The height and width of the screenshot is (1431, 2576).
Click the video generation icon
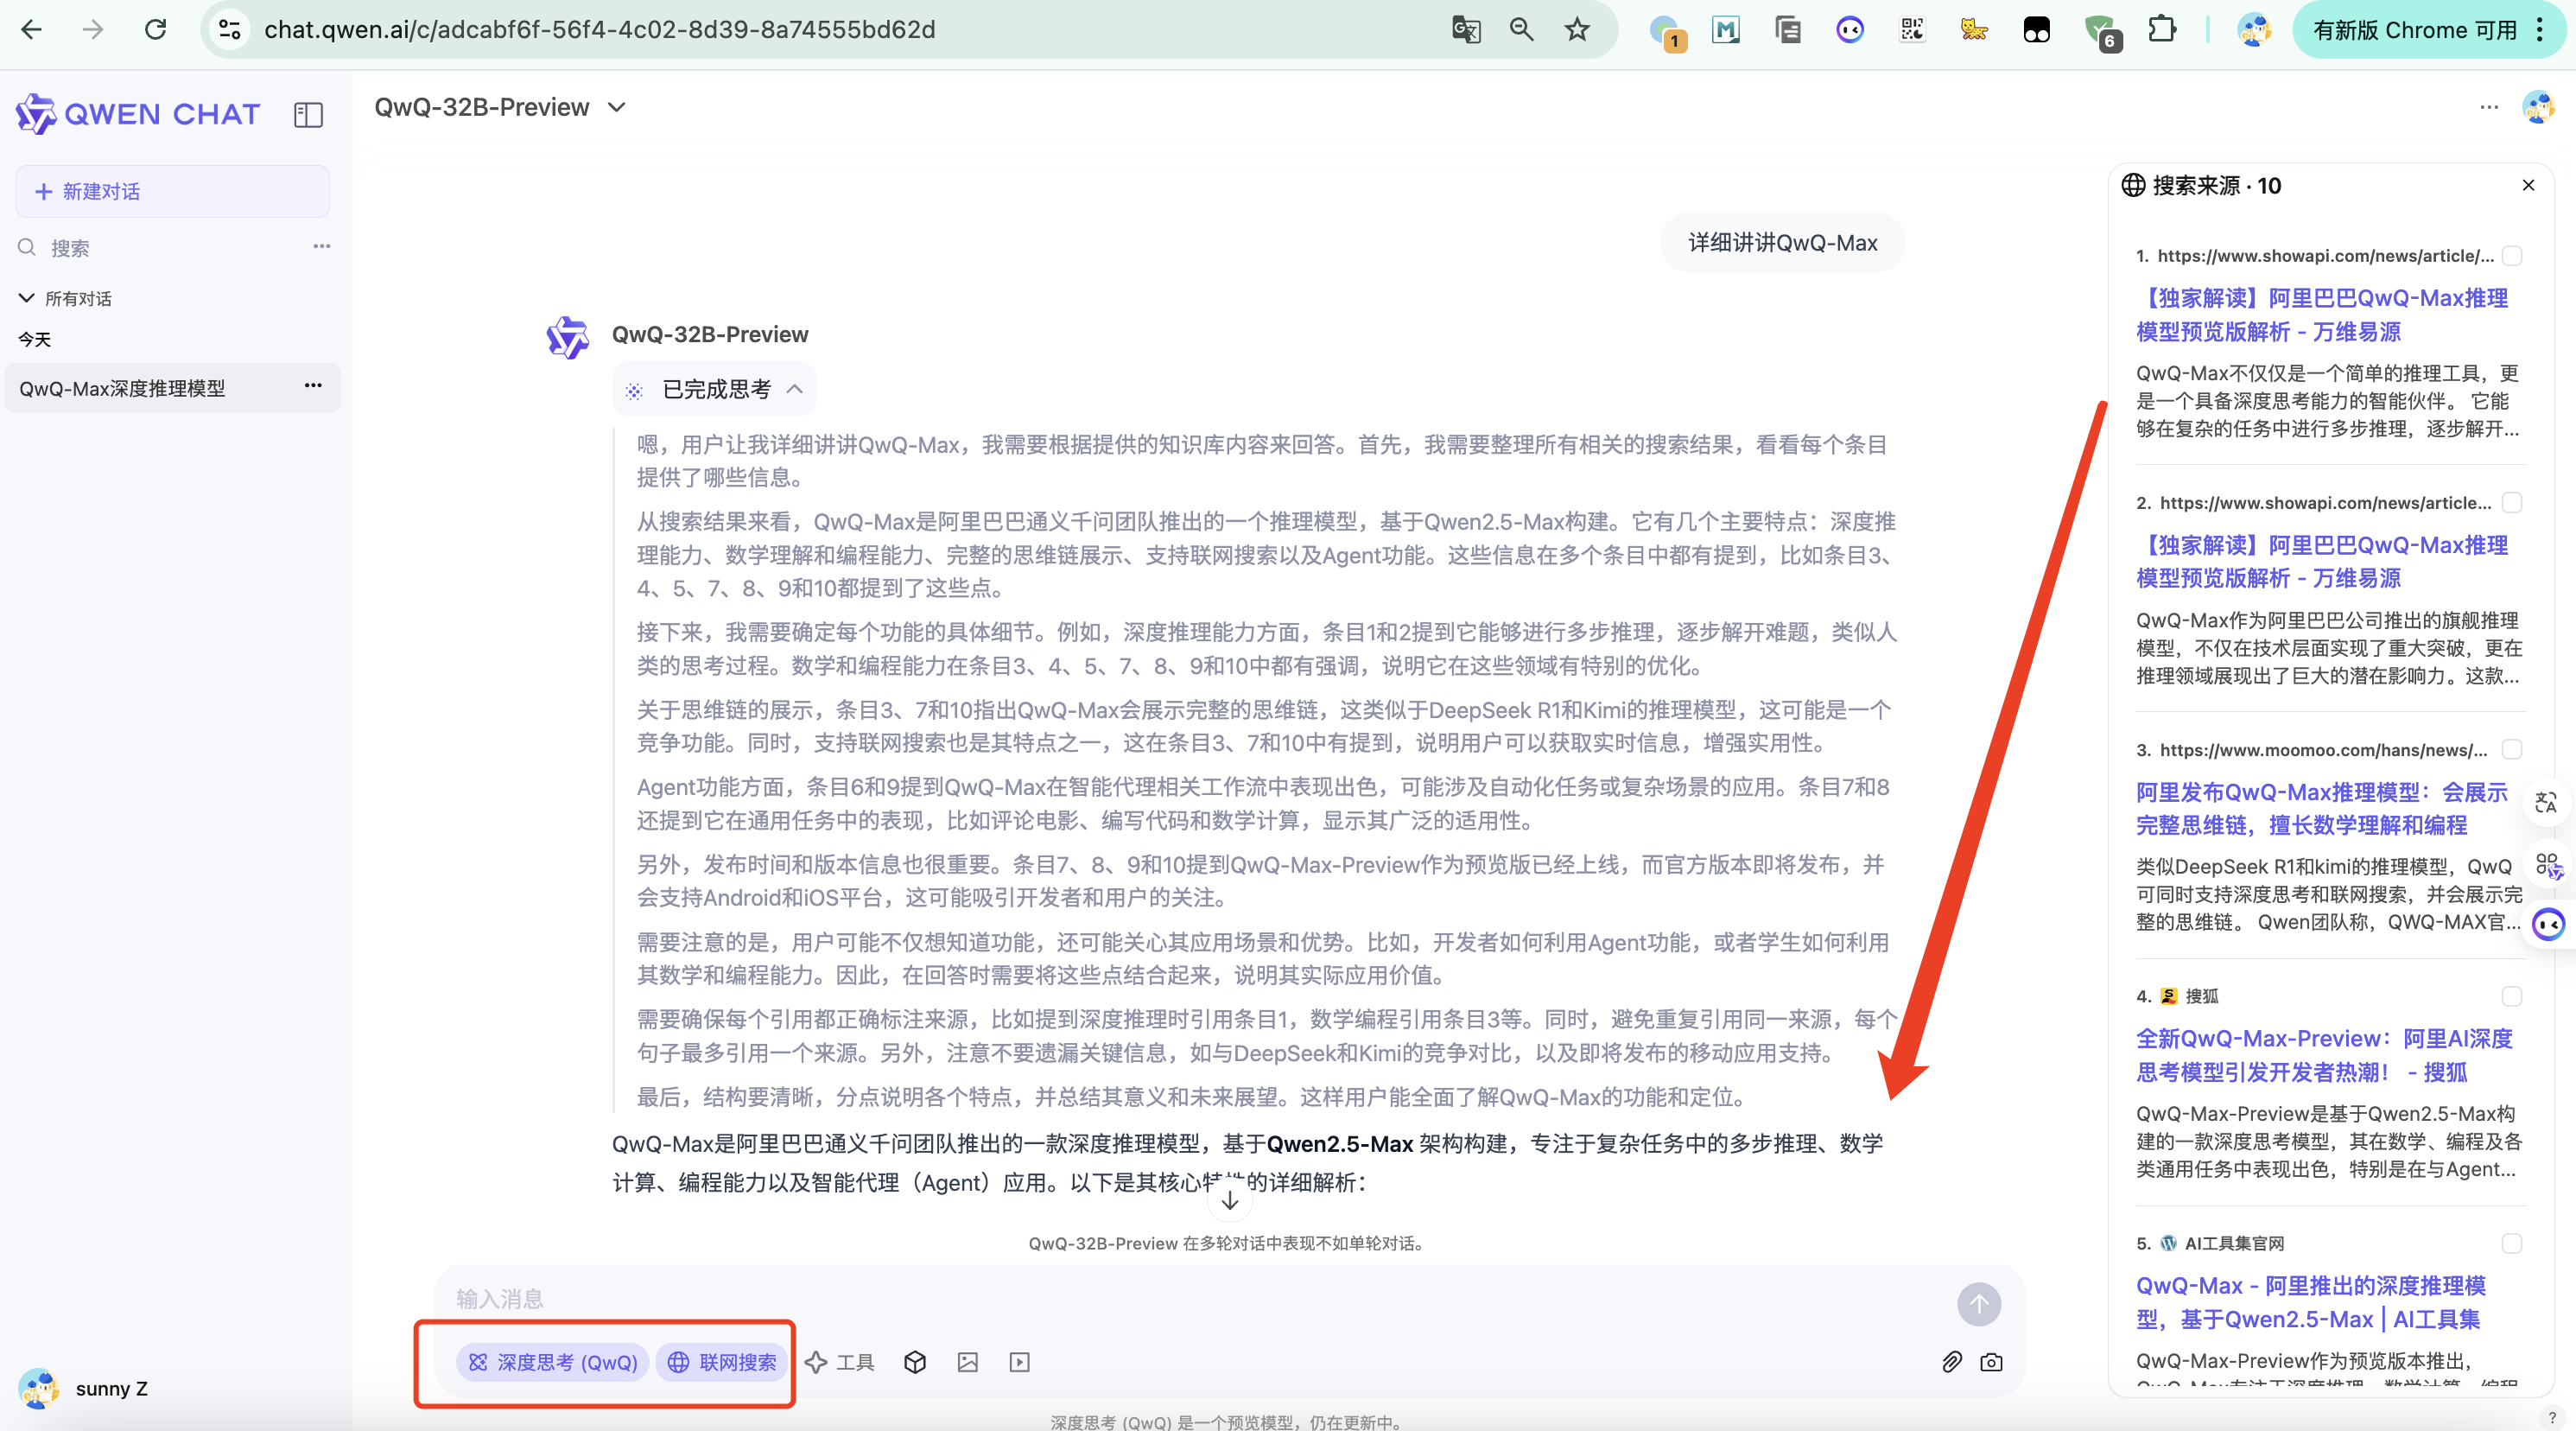click(x=1019, y=1361)
